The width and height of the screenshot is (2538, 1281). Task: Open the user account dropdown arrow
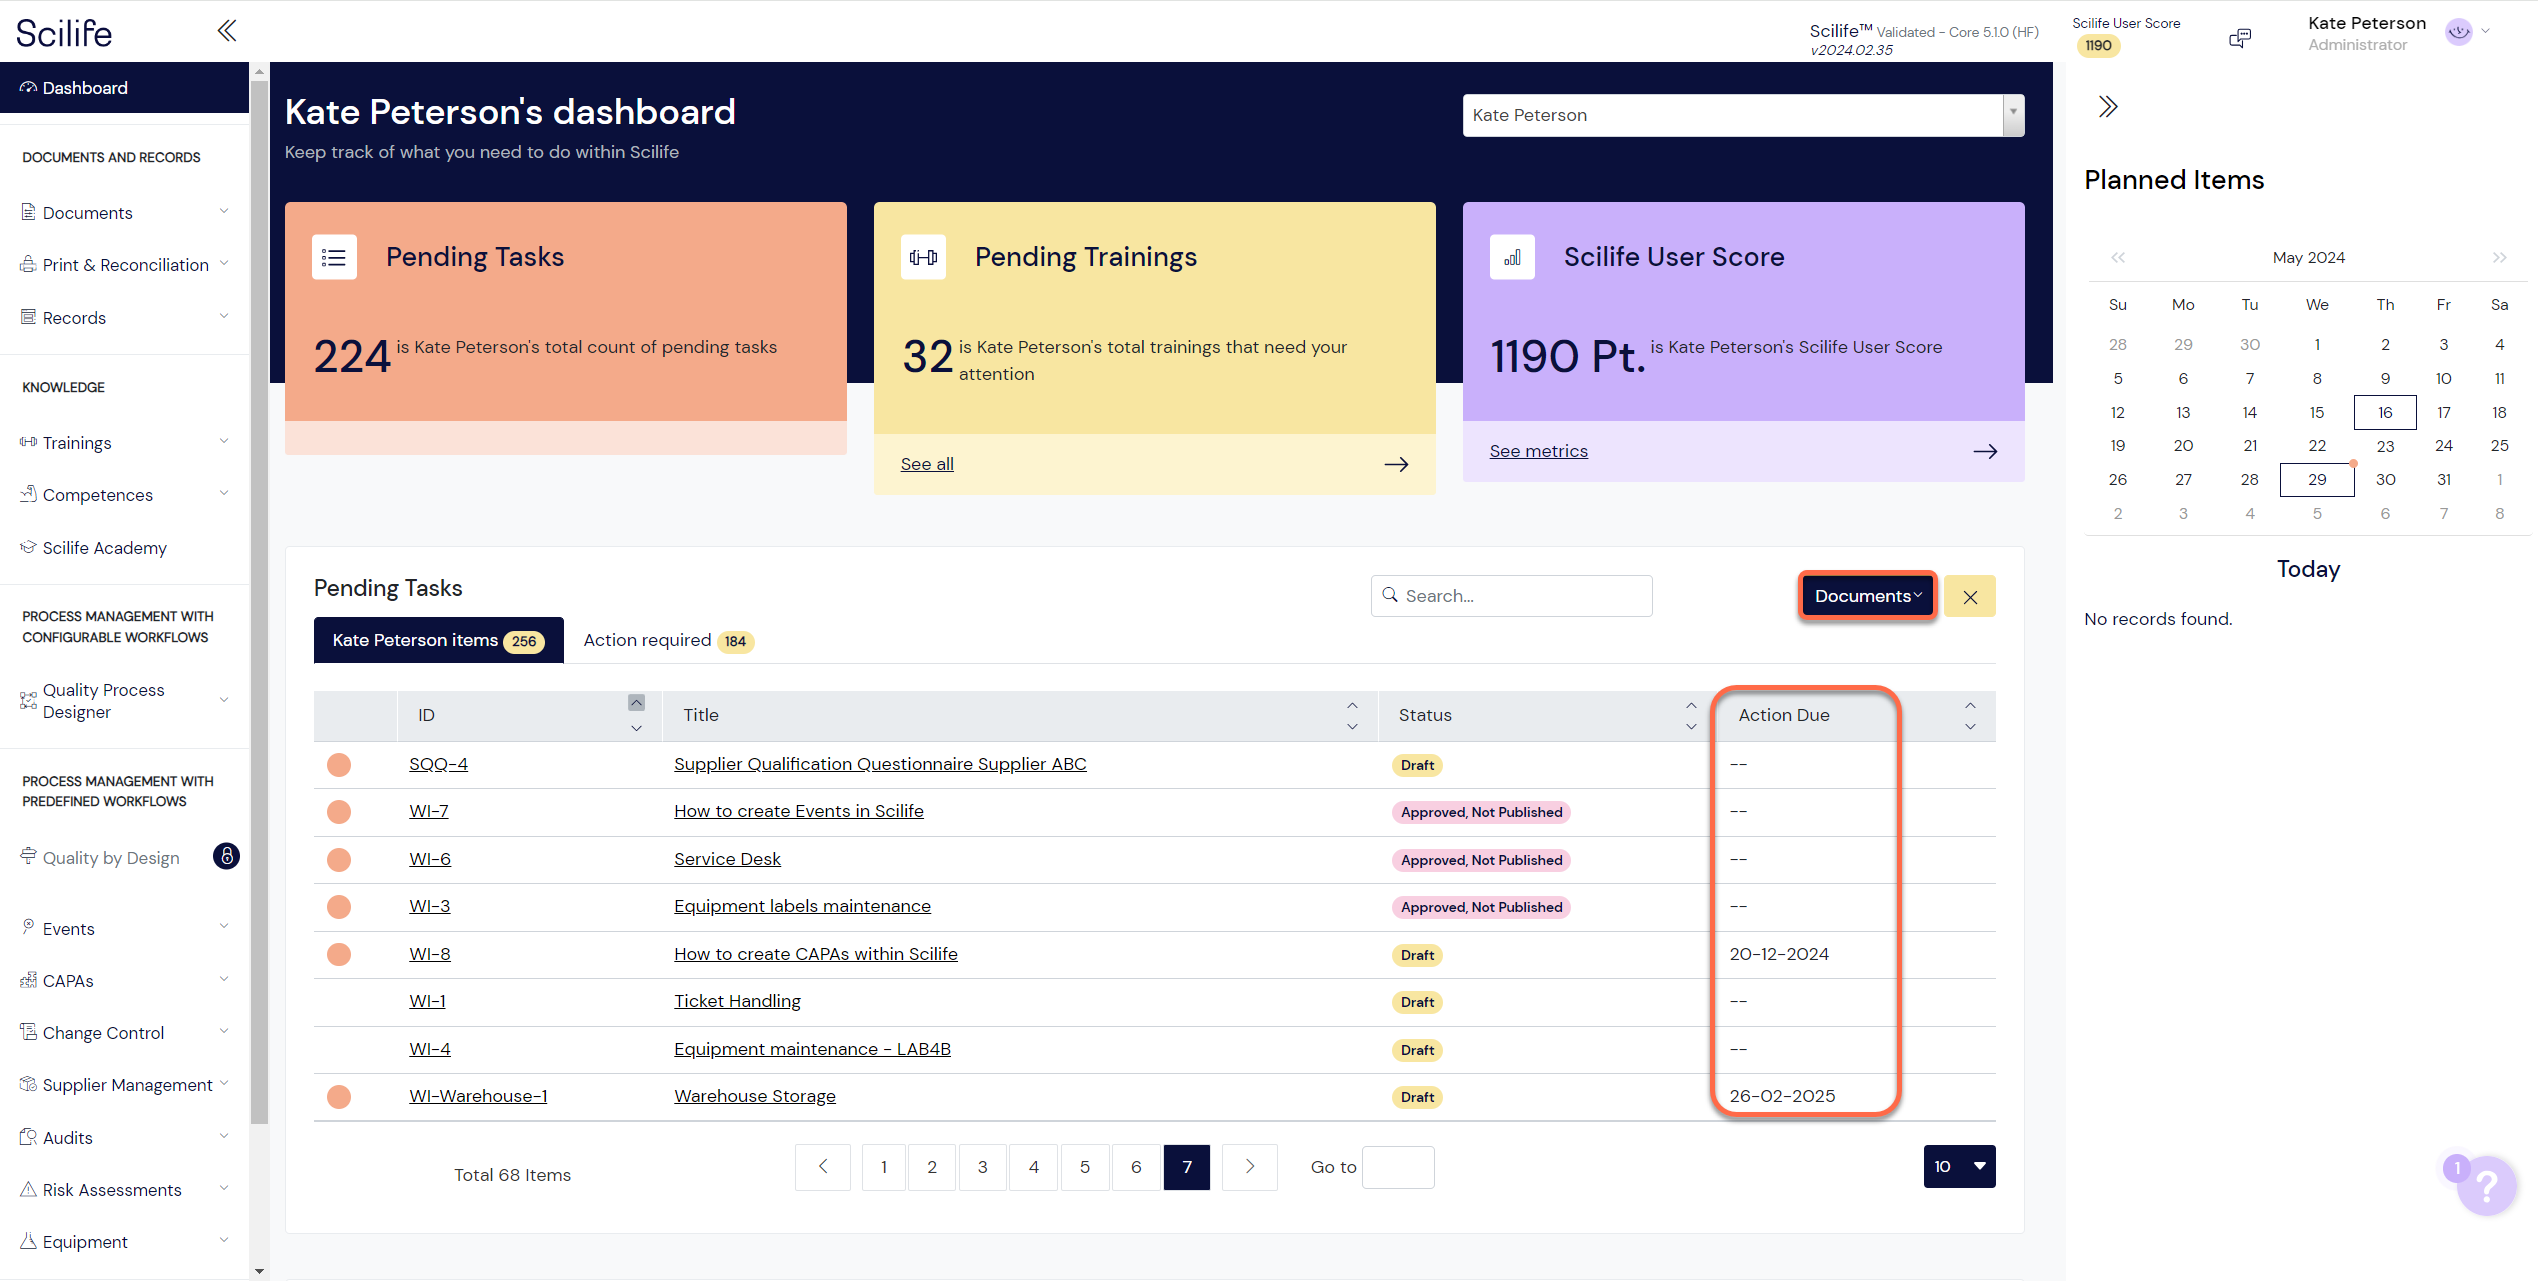tap(2486, 32)
